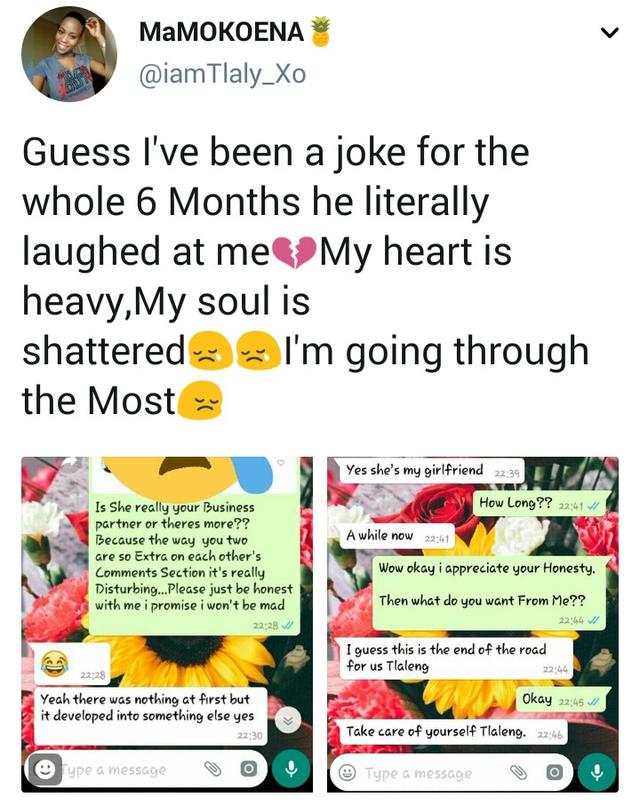The width and height of the screenshot is (640, 805).
Task: Tap camera icon in right chat
Action: tap(554, 772)
